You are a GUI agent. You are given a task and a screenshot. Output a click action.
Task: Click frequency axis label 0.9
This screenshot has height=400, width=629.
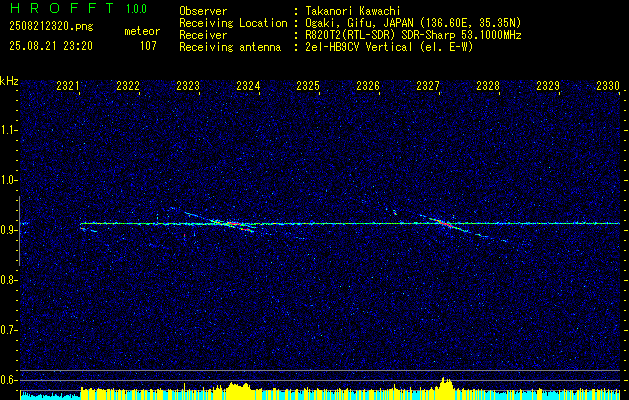pos(8,230)
